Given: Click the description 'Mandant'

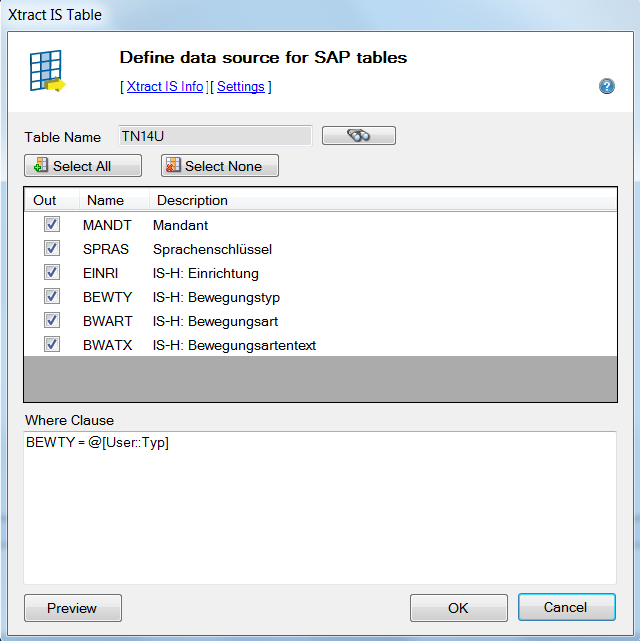Looking at the screenshot, I should click(180, 225).
